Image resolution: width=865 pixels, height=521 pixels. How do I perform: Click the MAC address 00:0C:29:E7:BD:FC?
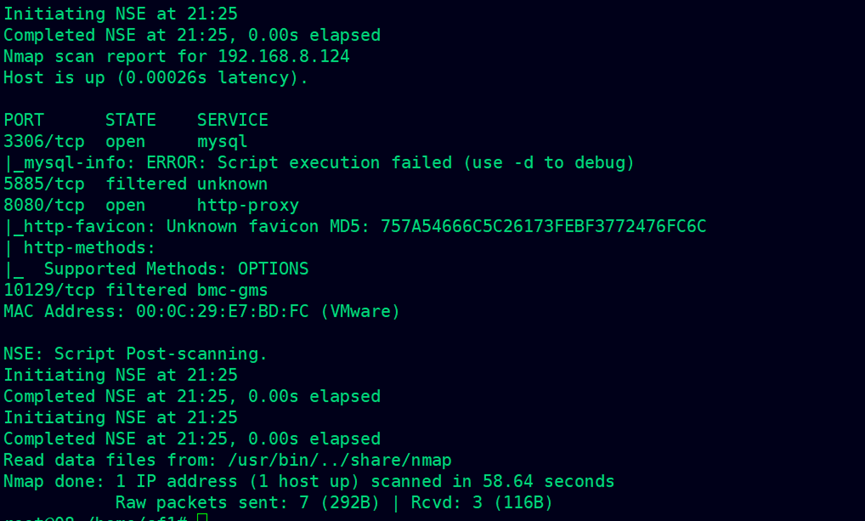222,311
